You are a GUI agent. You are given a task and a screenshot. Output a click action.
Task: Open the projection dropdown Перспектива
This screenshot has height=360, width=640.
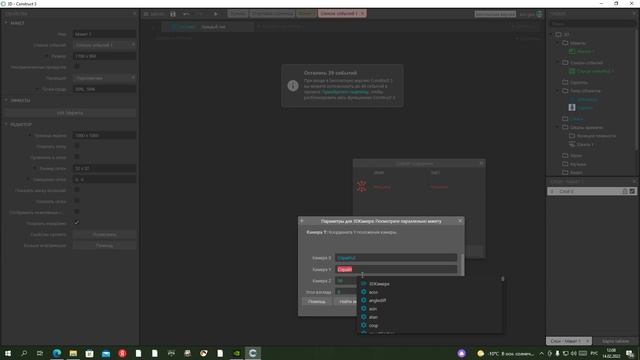(x=104, y=78)
